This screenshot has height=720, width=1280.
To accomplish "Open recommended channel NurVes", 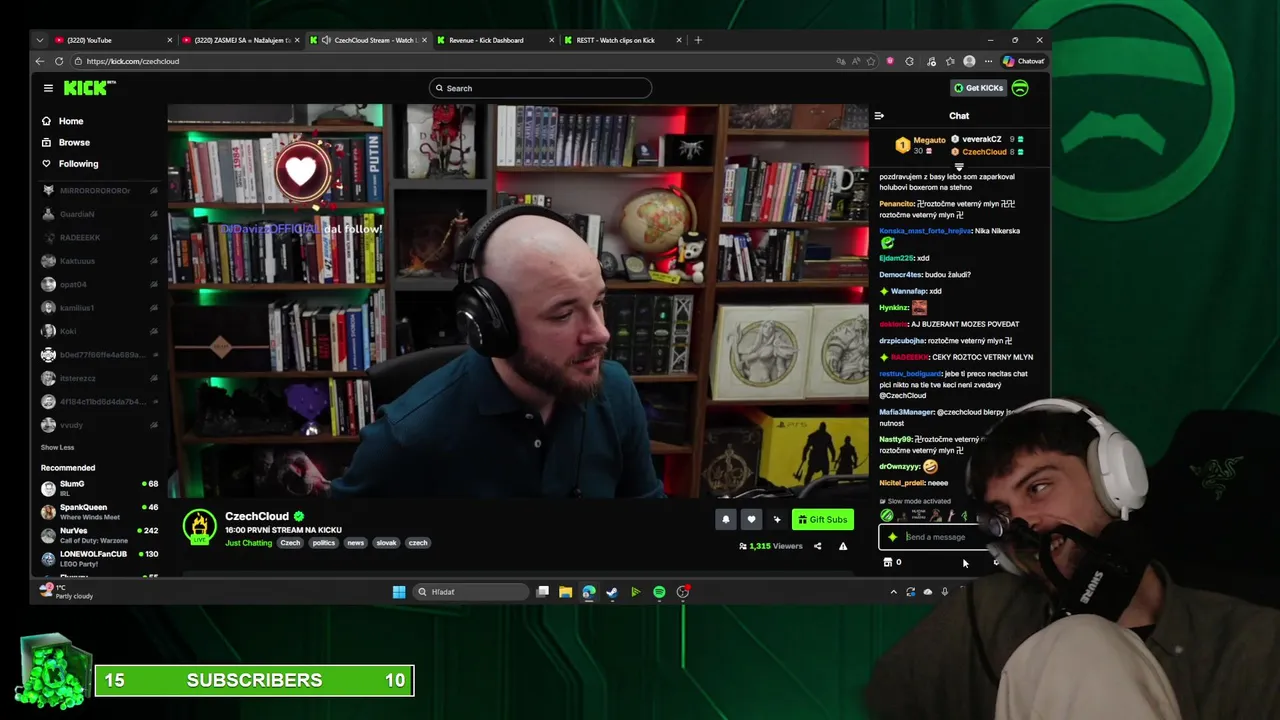I will [99, 534].
